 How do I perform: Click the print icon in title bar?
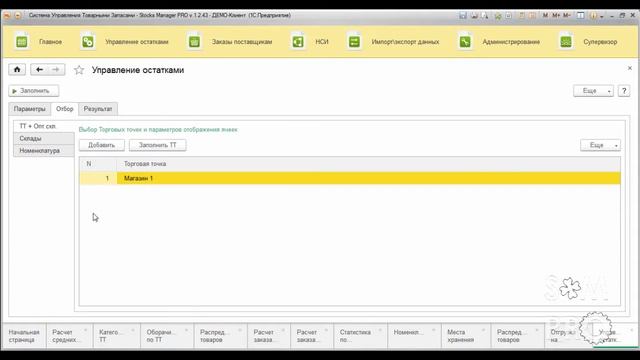pyautogui.click(x=474, y=16)
